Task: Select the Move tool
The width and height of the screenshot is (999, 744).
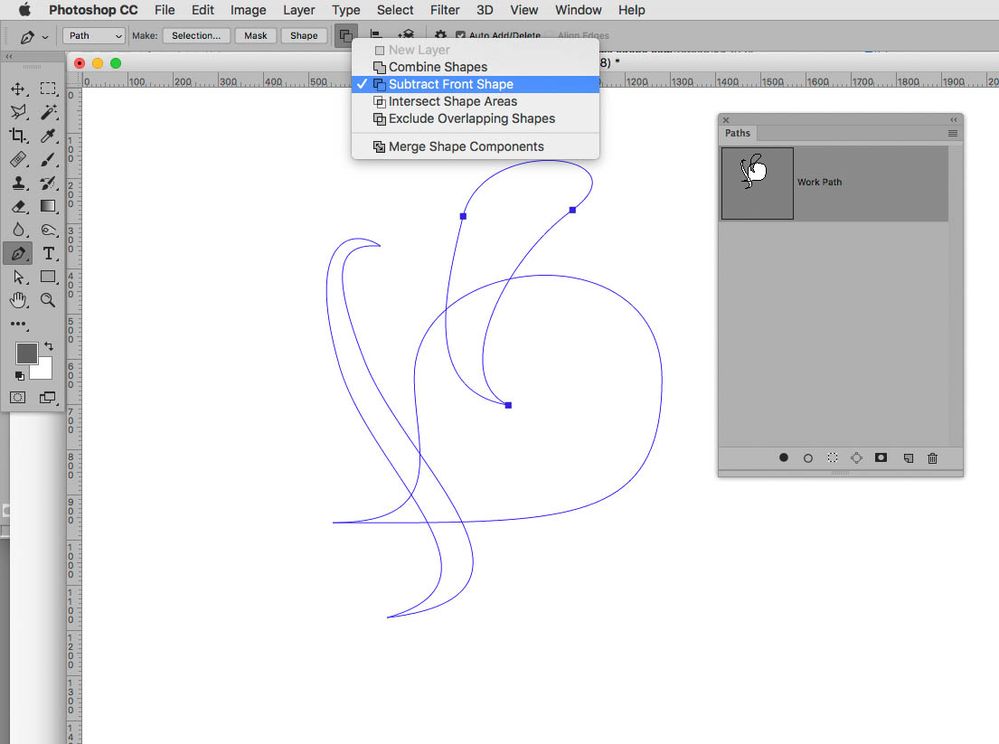Action: pos(18,89)
